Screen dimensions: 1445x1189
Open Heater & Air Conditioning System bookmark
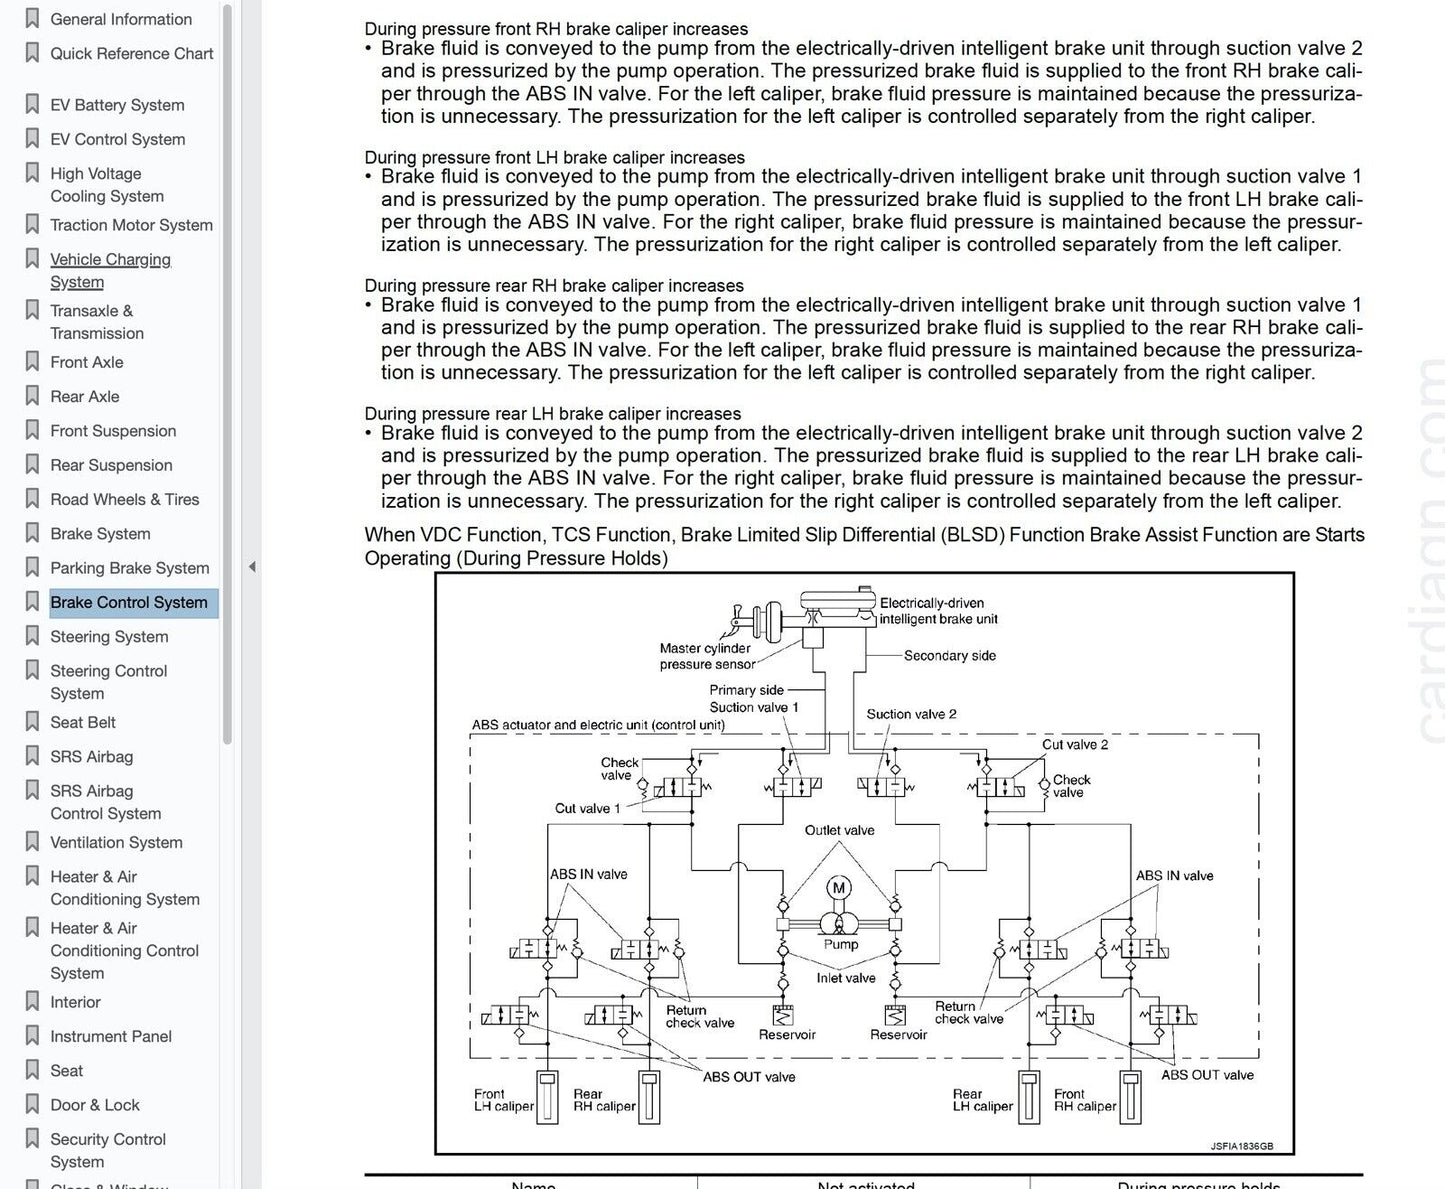(x=125, y=888)
